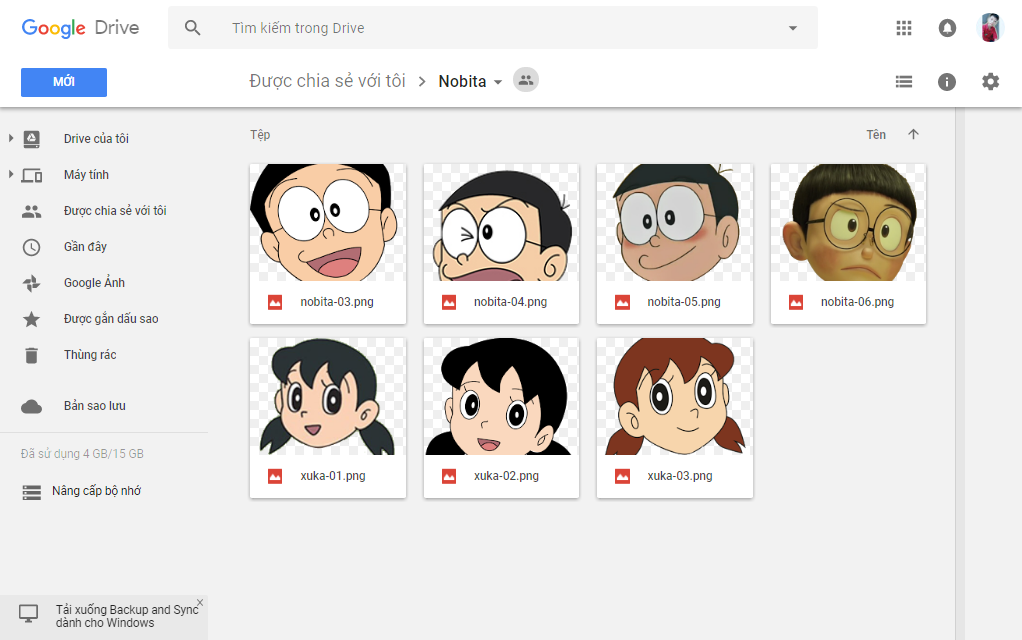This screenshot has height=640, width=1022.
Task: Select the nobita-06.png thumbnail
Action: [x=848, y=222]
